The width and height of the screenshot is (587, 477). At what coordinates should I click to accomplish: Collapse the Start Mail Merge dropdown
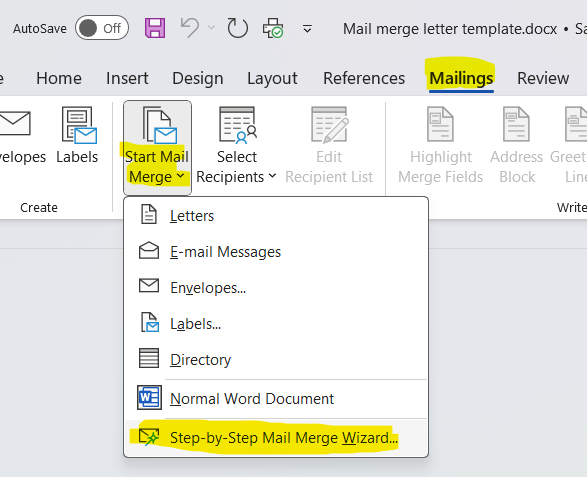157,148
